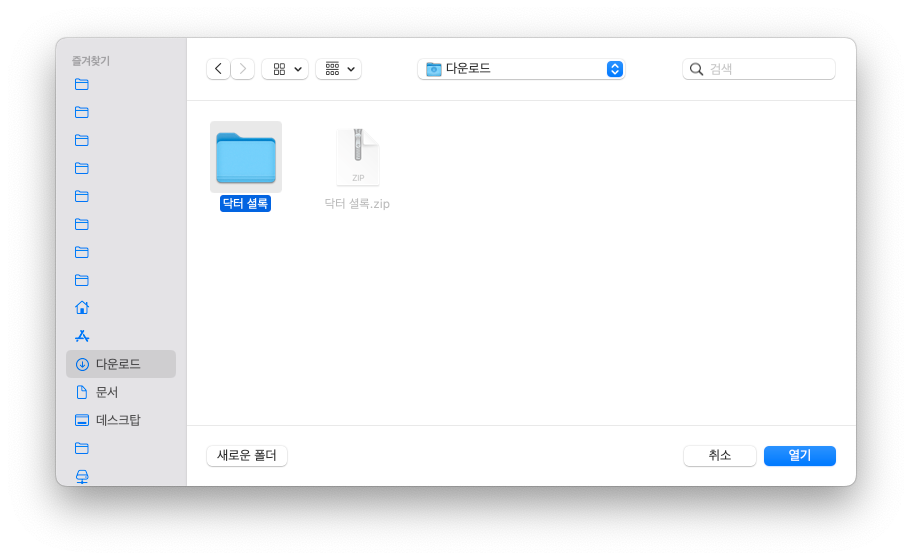Open the home folder in sidebar
Screen dimensions: 912x560
(x=82, y=308)
